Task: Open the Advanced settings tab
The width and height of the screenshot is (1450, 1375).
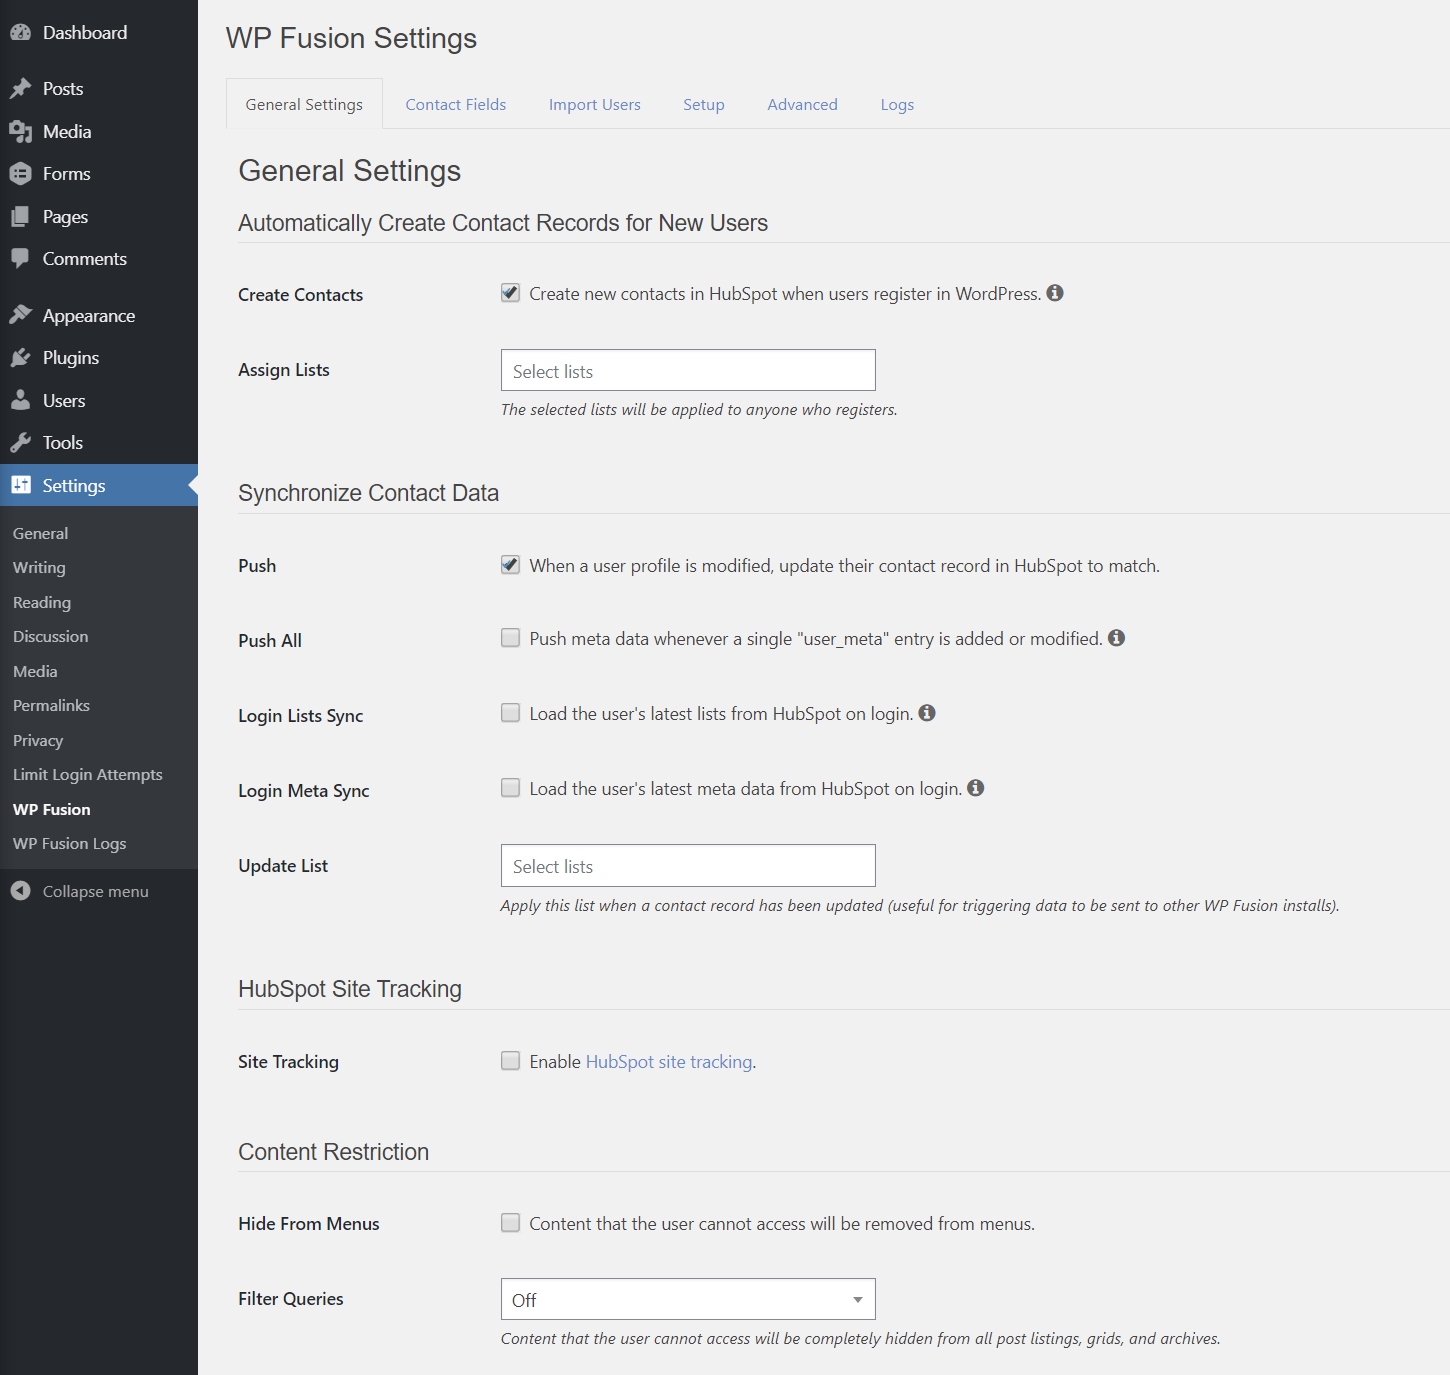Action: [x=802, y=104]
